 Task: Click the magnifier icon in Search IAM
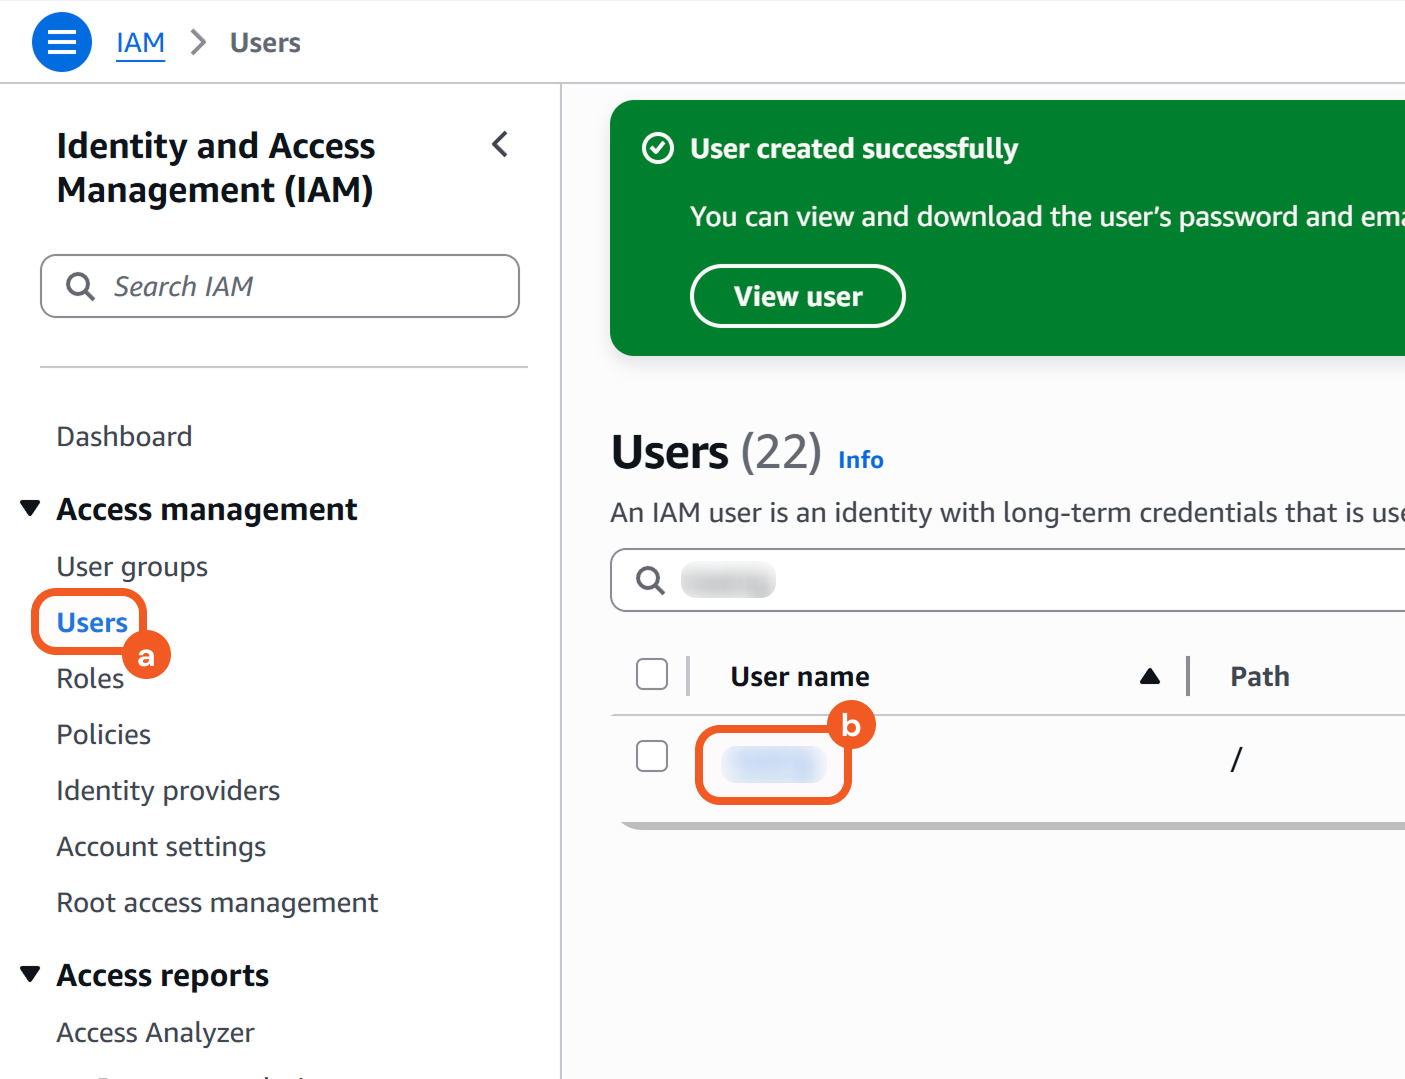[x=80, y=287]
